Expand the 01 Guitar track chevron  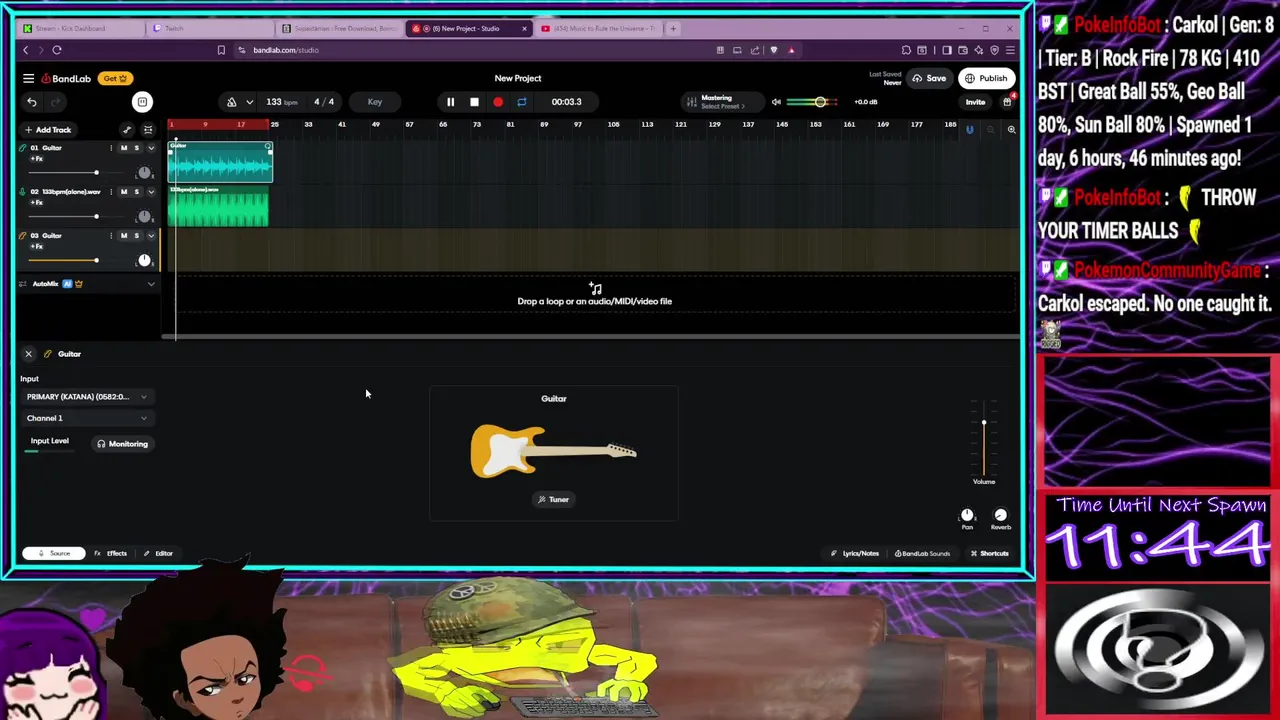pyautogui.click(x=151, y=148)
